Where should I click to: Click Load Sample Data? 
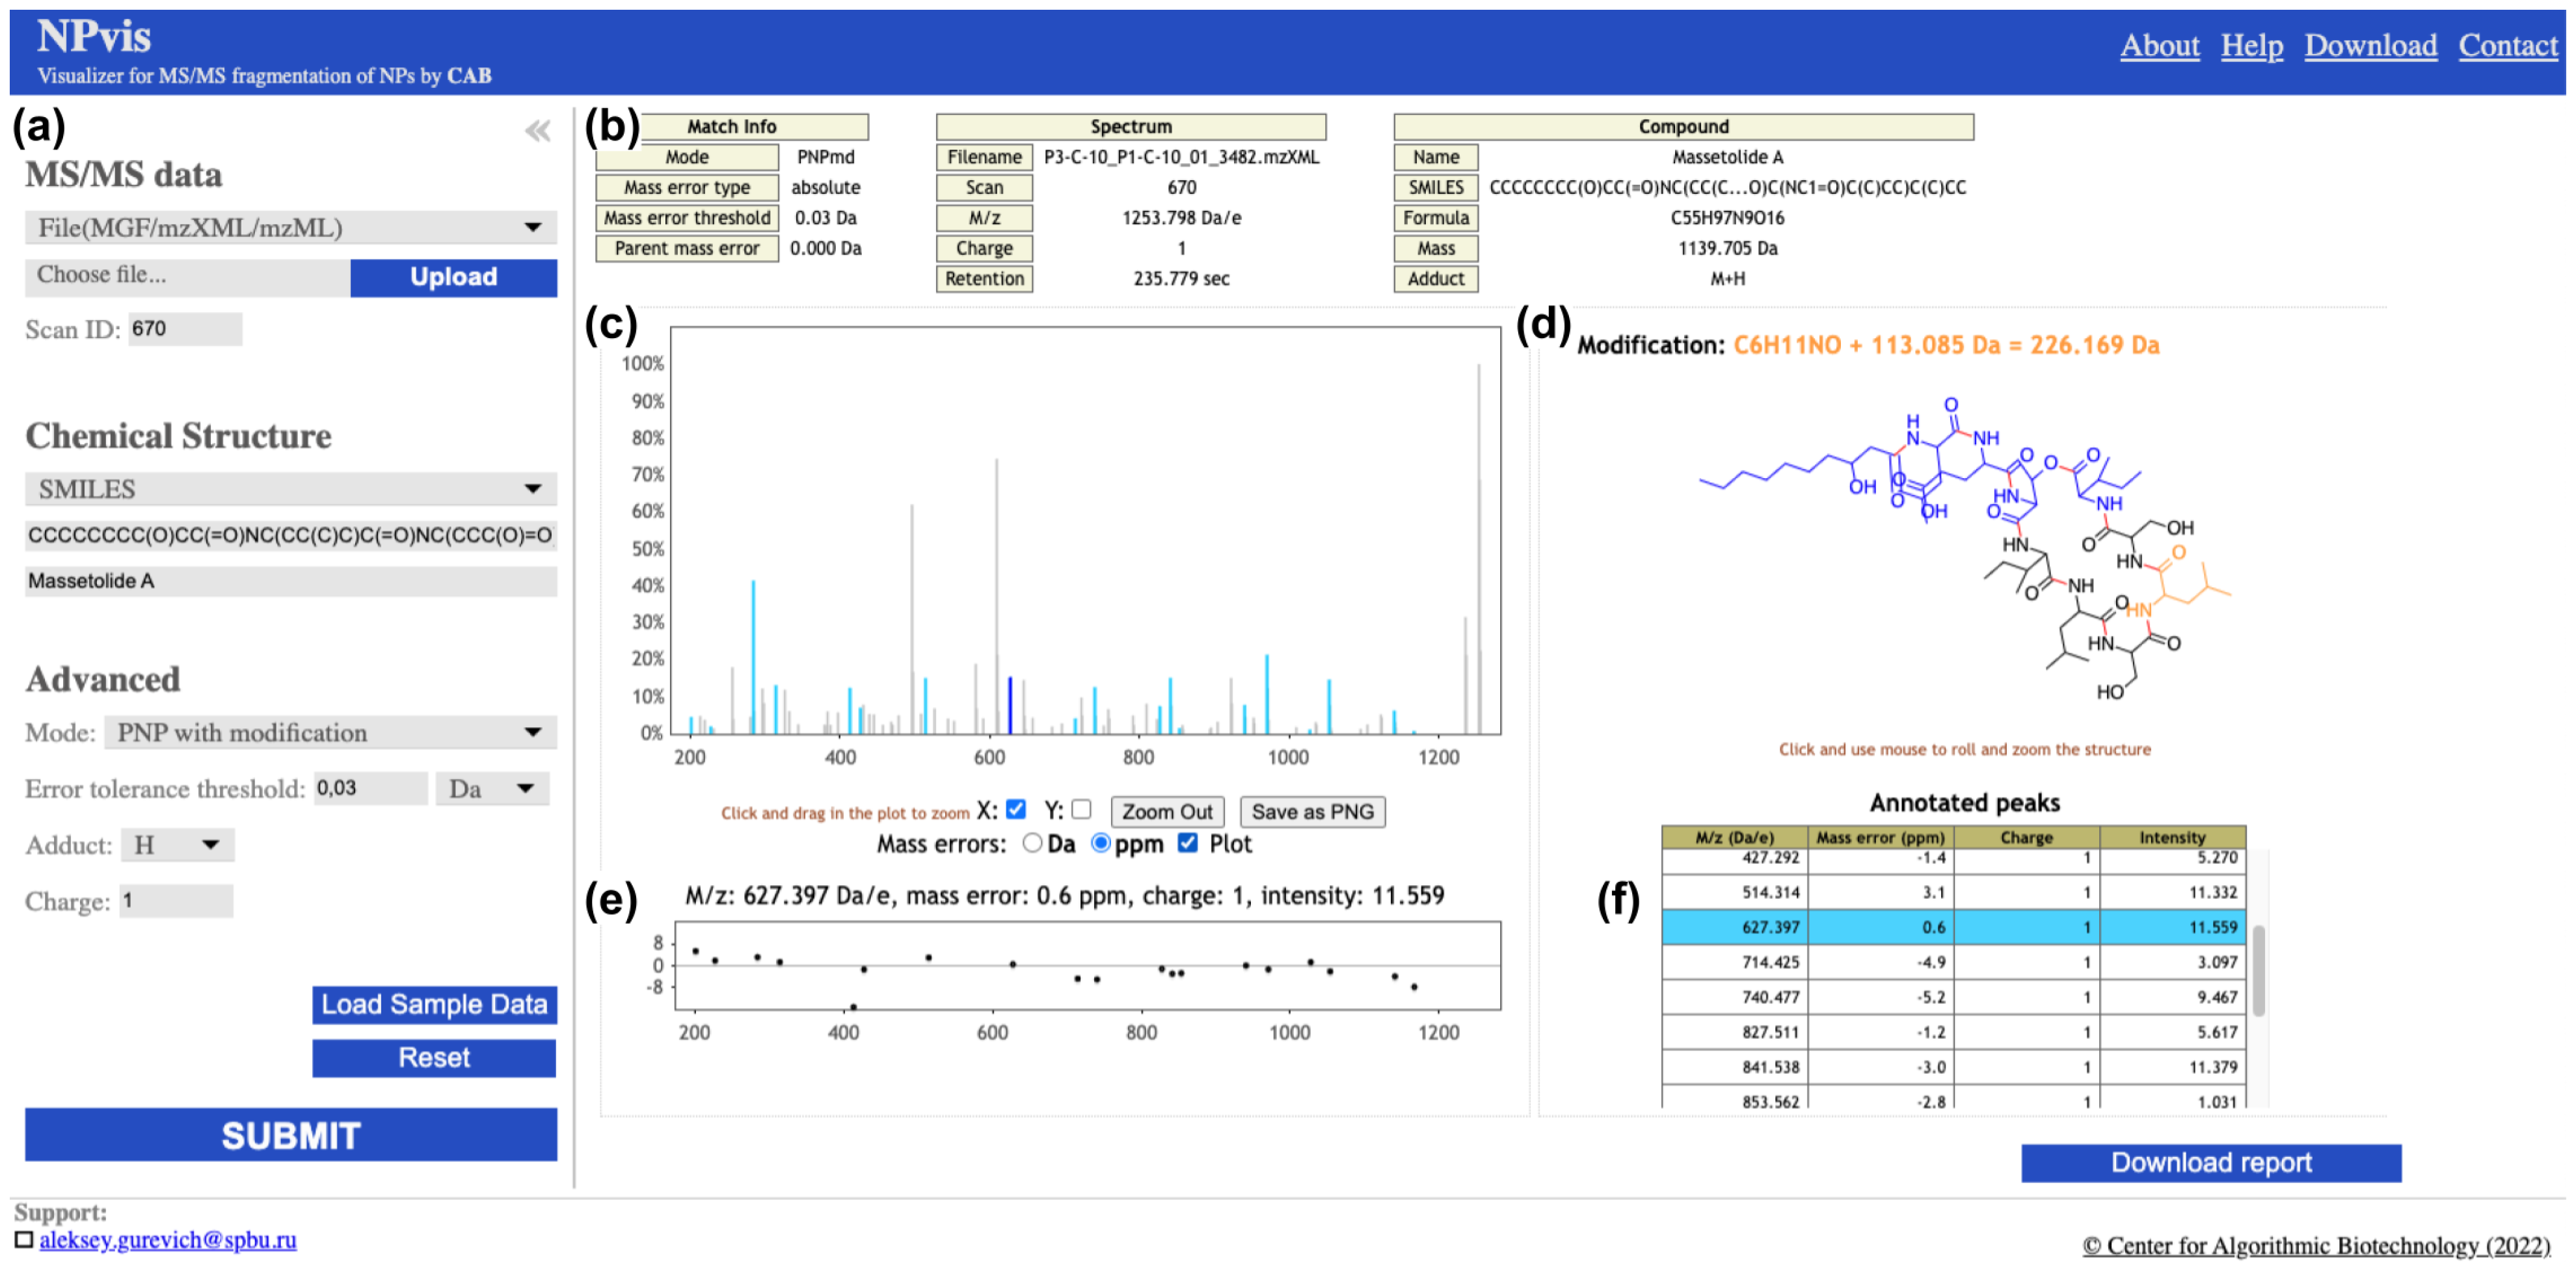coord(434,1004)
